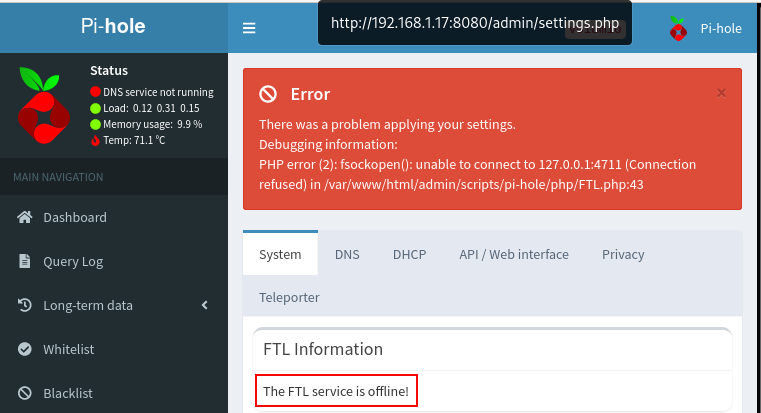This screenshot has width=761, height=413.
Task: Click 'MAIN NAVIGATION' sidebar header
Action: pyautogui.click(x=58, y=177)
